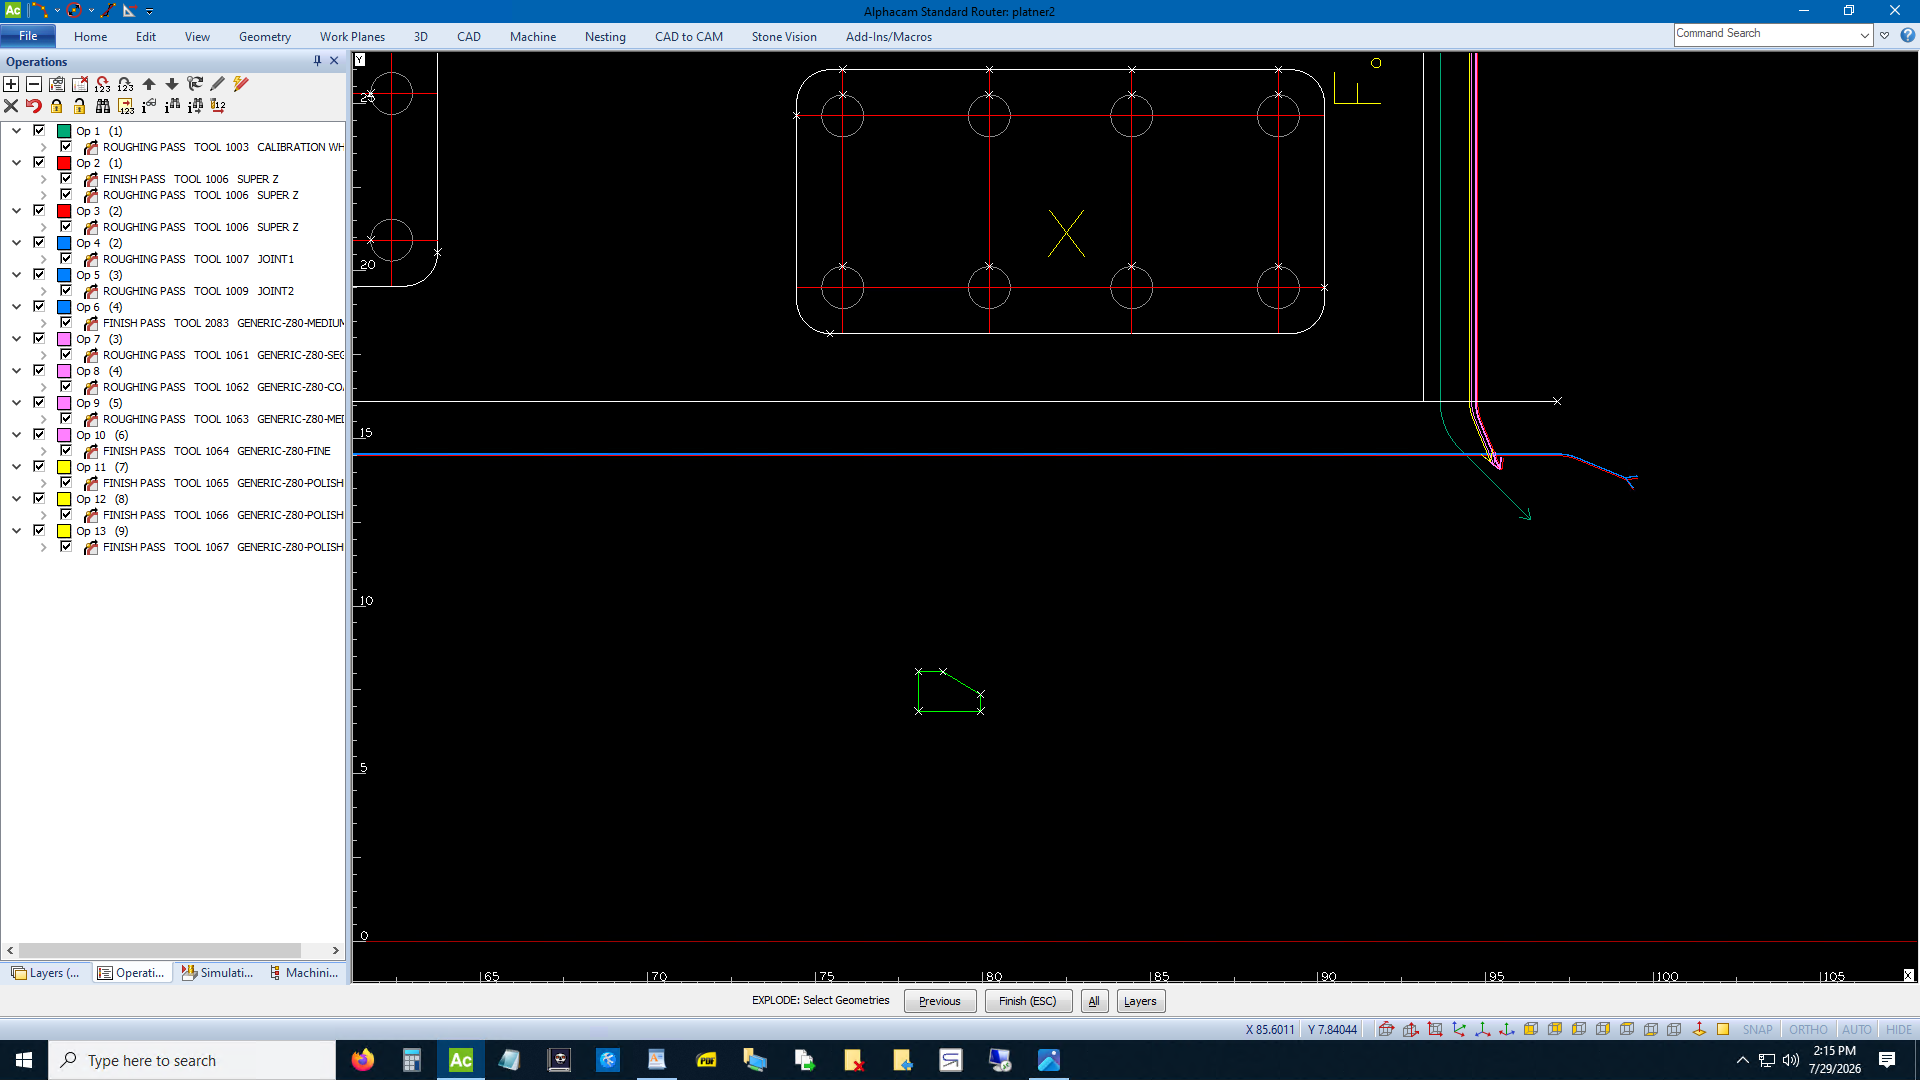This screenshot has width=1920, height=1080.
Task: Expand the TOOL 1007 JOINT1 roughing pass
Action: [x=43, y=259]
